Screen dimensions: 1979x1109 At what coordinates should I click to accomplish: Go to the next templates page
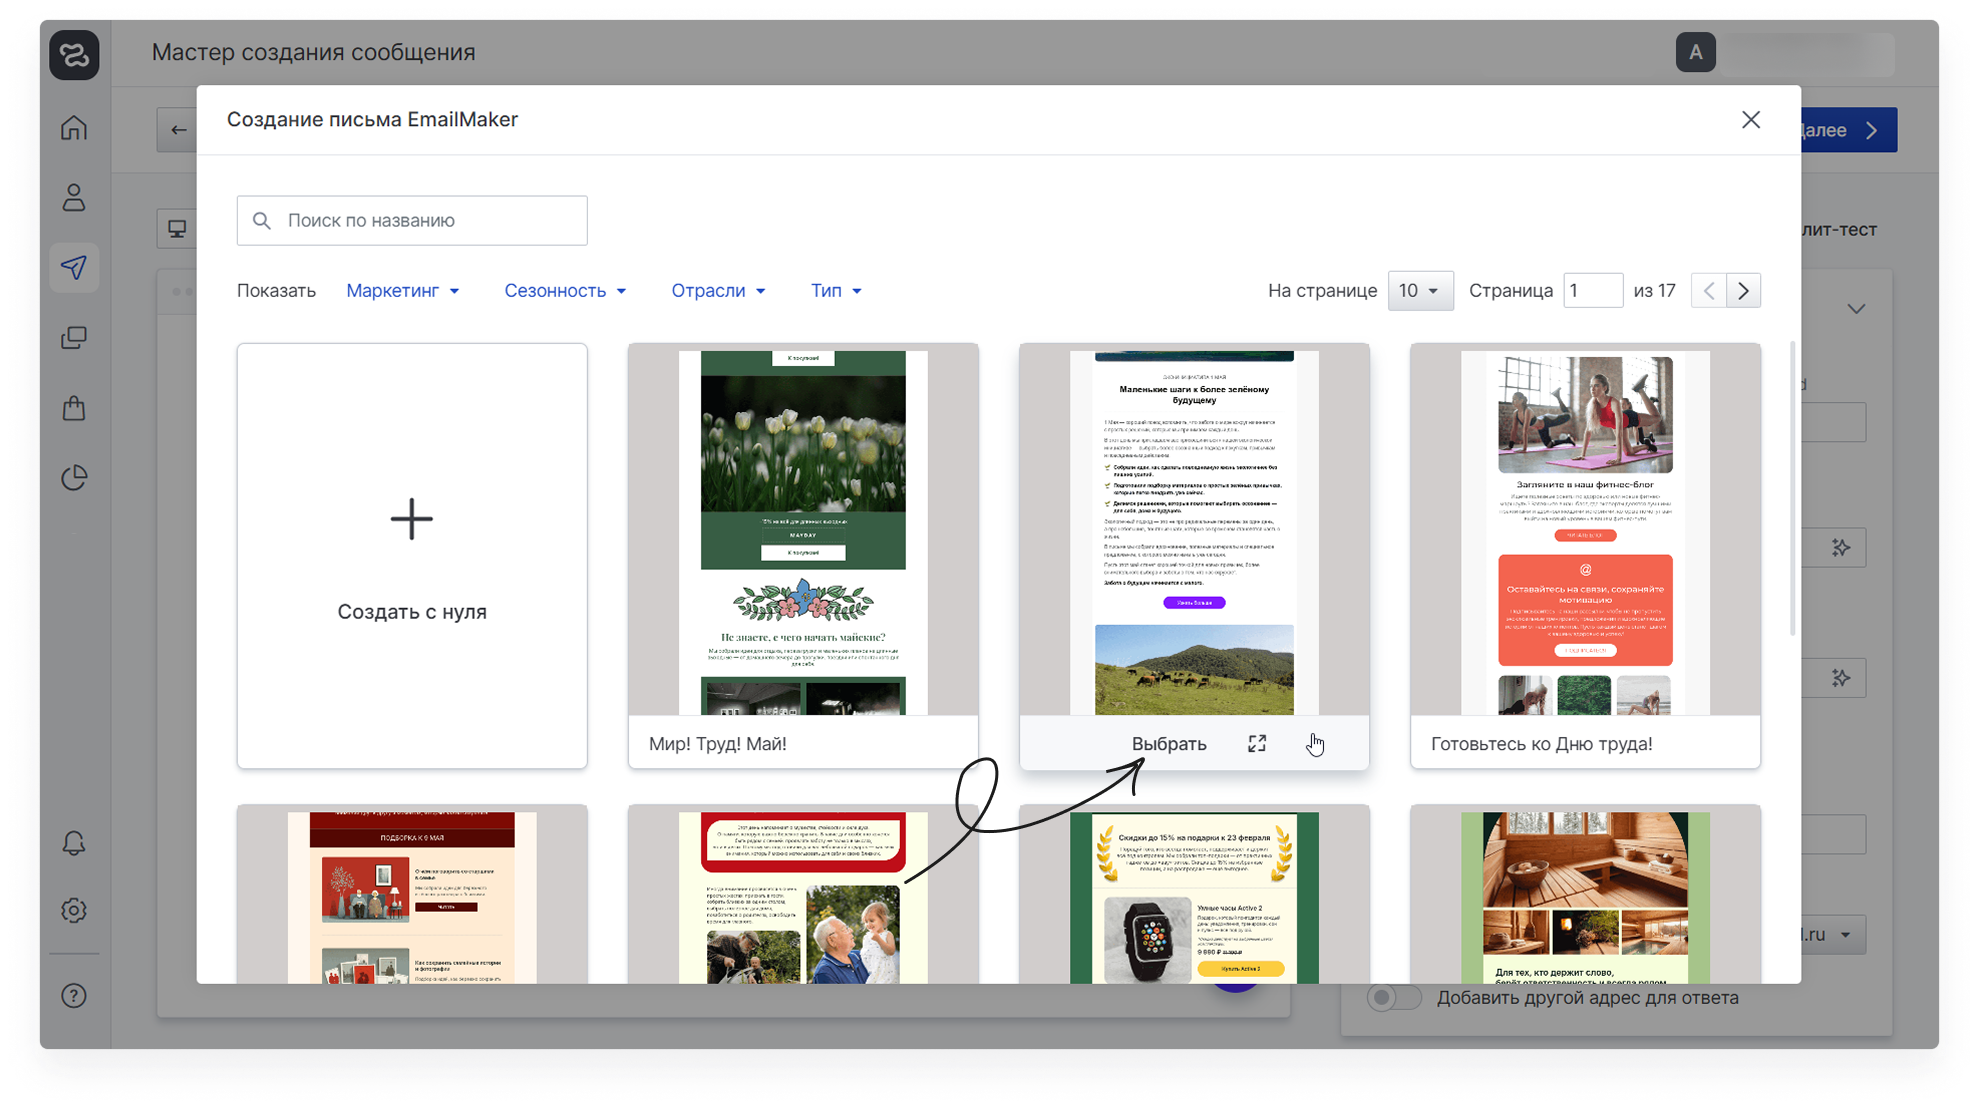click(x=1744, y=291)
